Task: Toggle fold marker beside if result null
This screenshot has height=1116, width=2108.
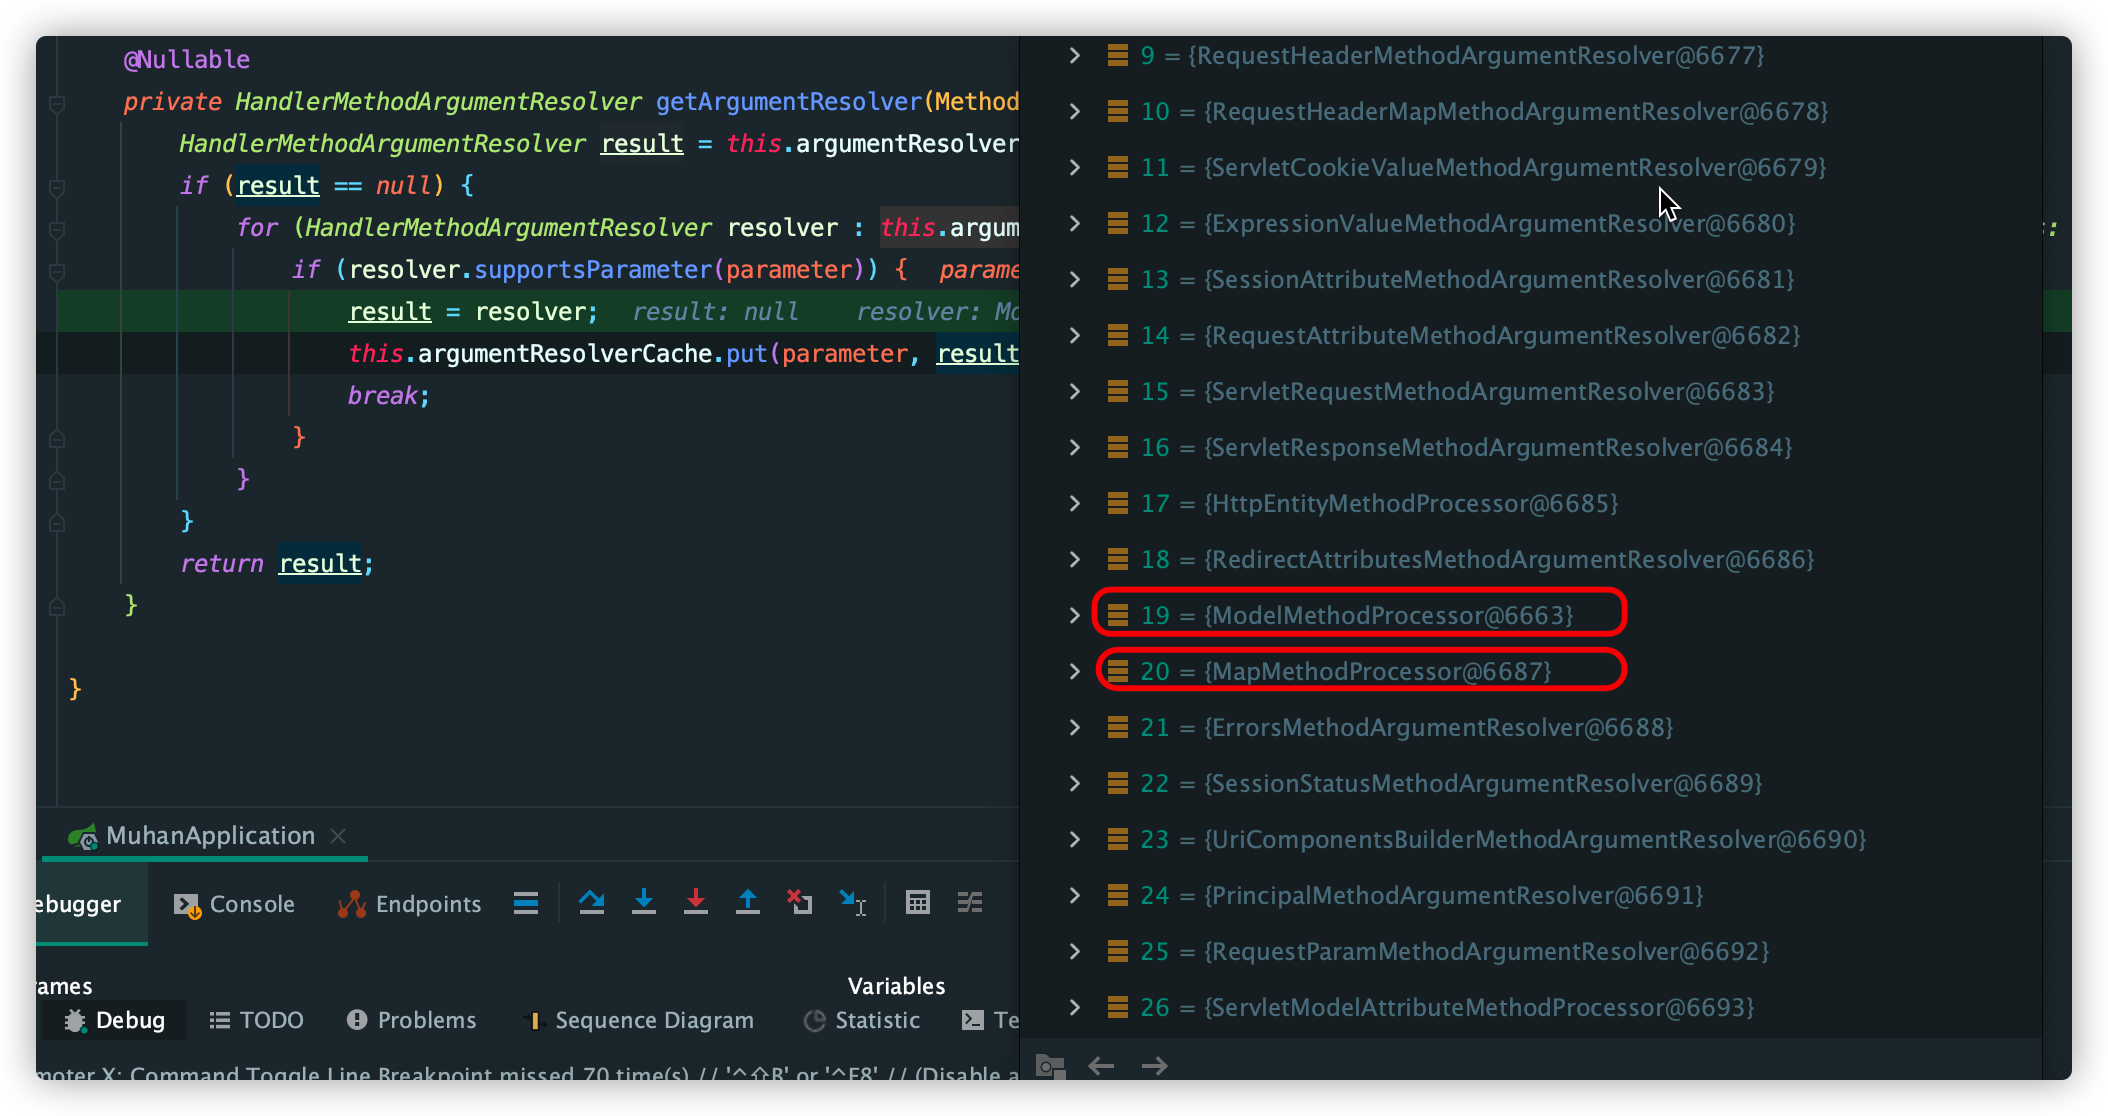Action: [x=57, y=187]
